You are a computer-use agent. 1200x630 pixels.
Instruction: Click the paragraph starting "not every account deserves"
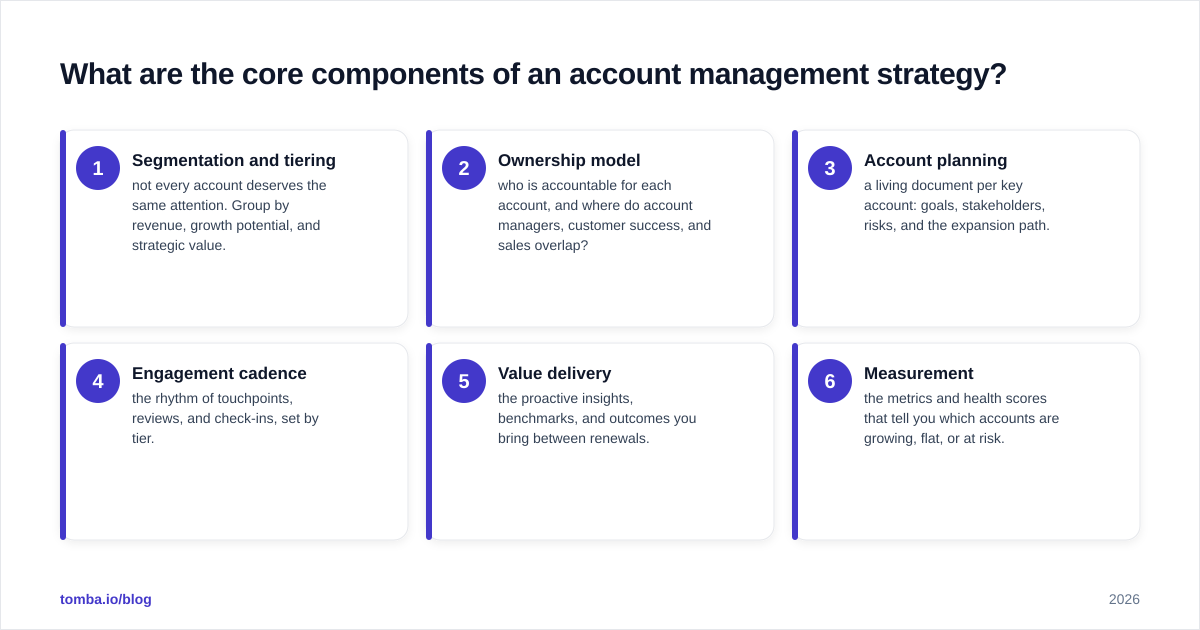pos(230,215)
